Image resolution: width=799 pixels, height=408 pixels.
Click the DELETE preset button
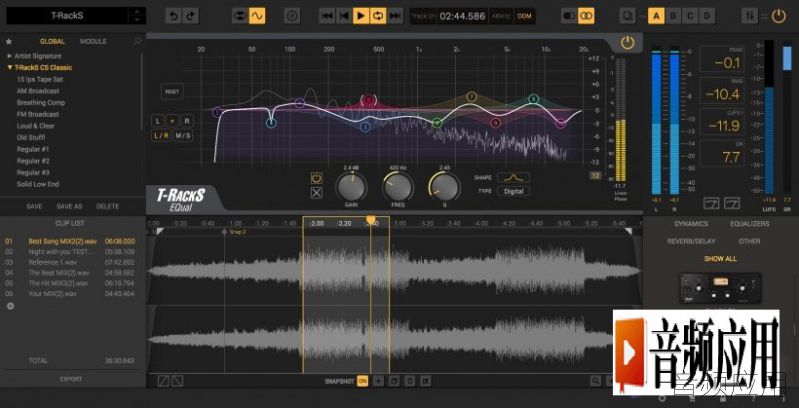click(108, 206)
